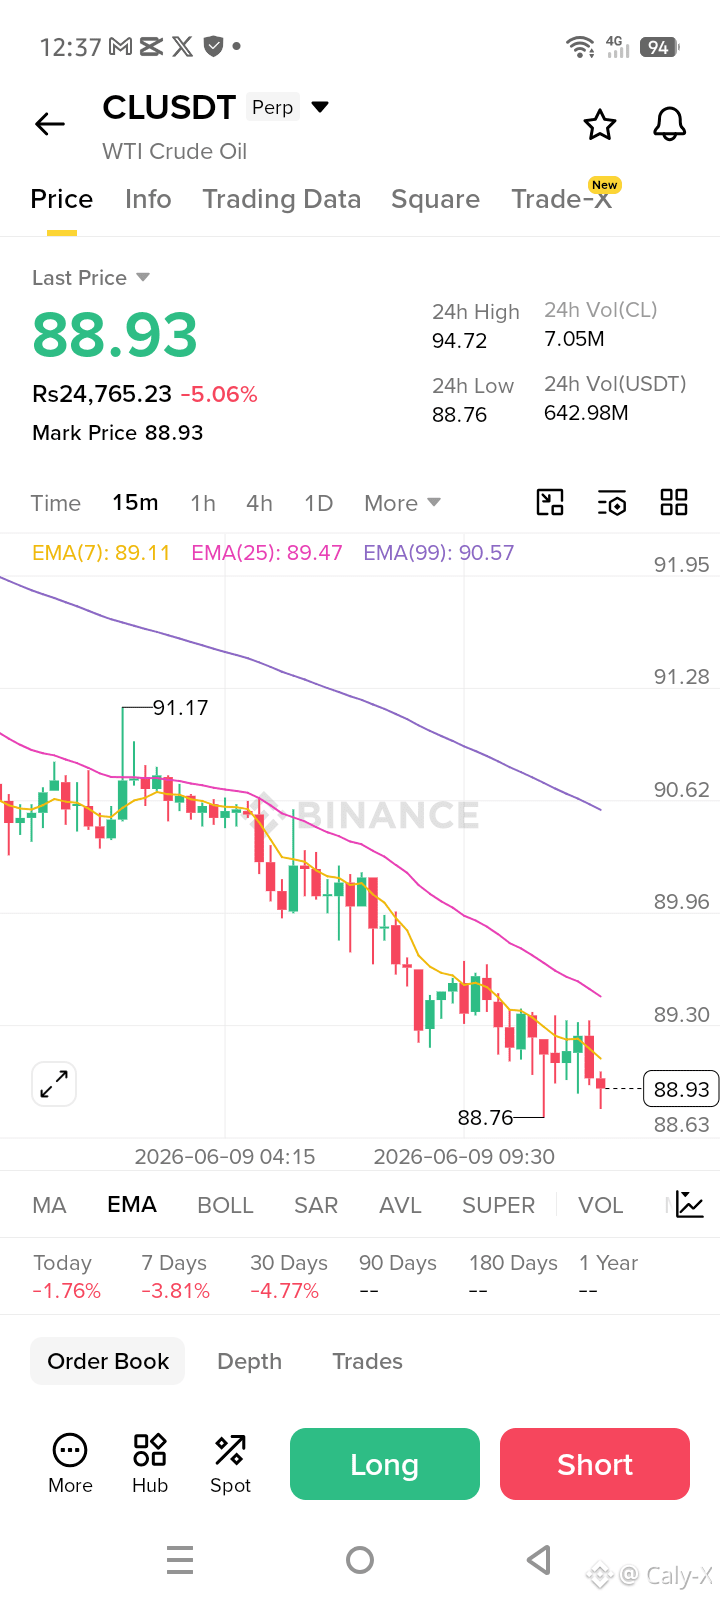The height and width of the screenshot is (1600, 720).
Task: Add CLUSDT to favorites with star icon
Action: click(x=600, y=125)
